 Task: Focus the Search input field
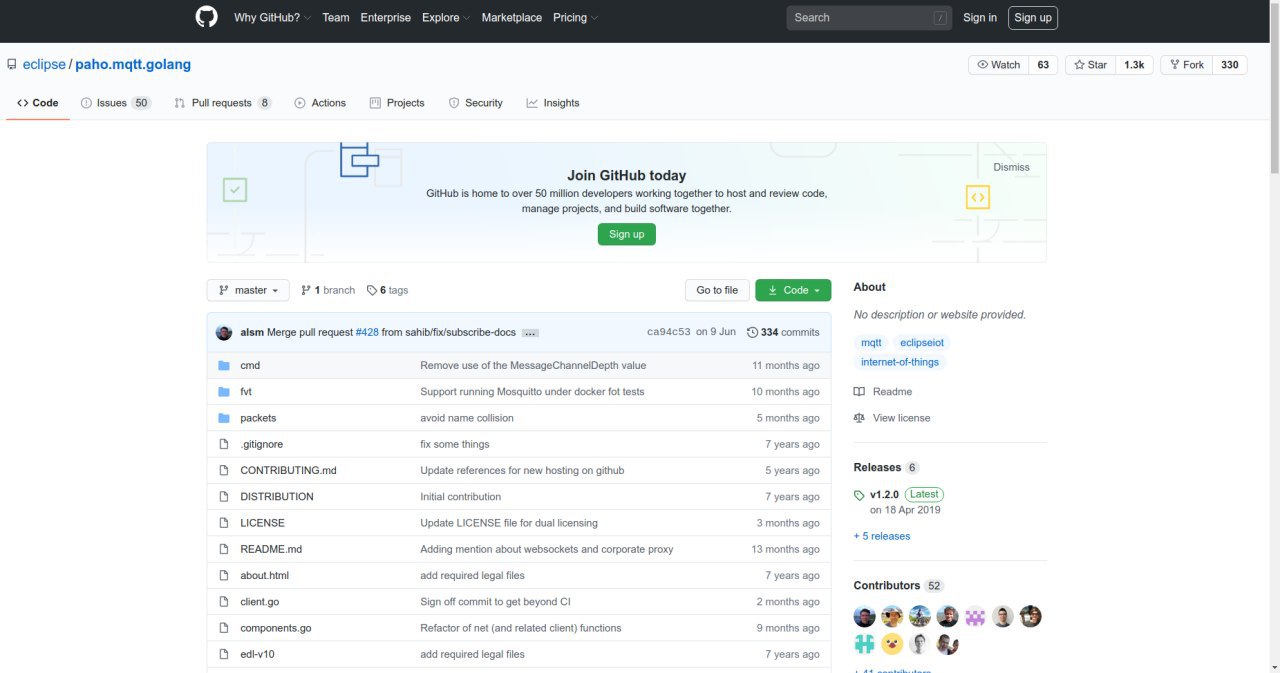point(868,18)
